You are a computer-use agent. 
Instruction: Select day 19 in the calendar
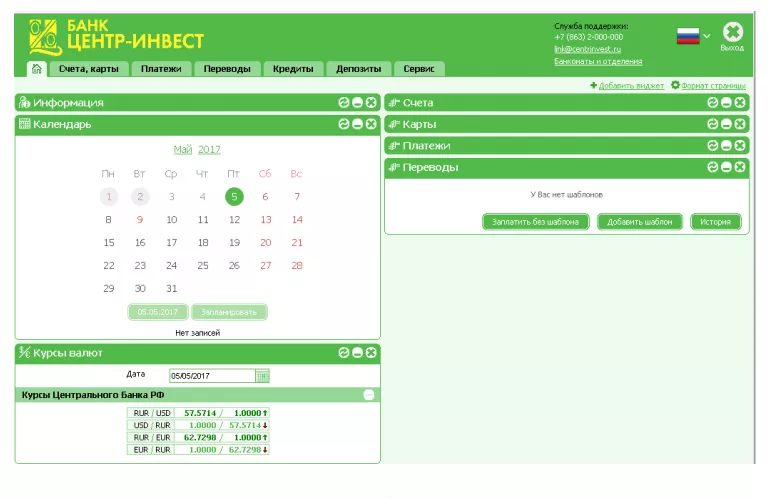pyautogui.click(x=234, y=242)
